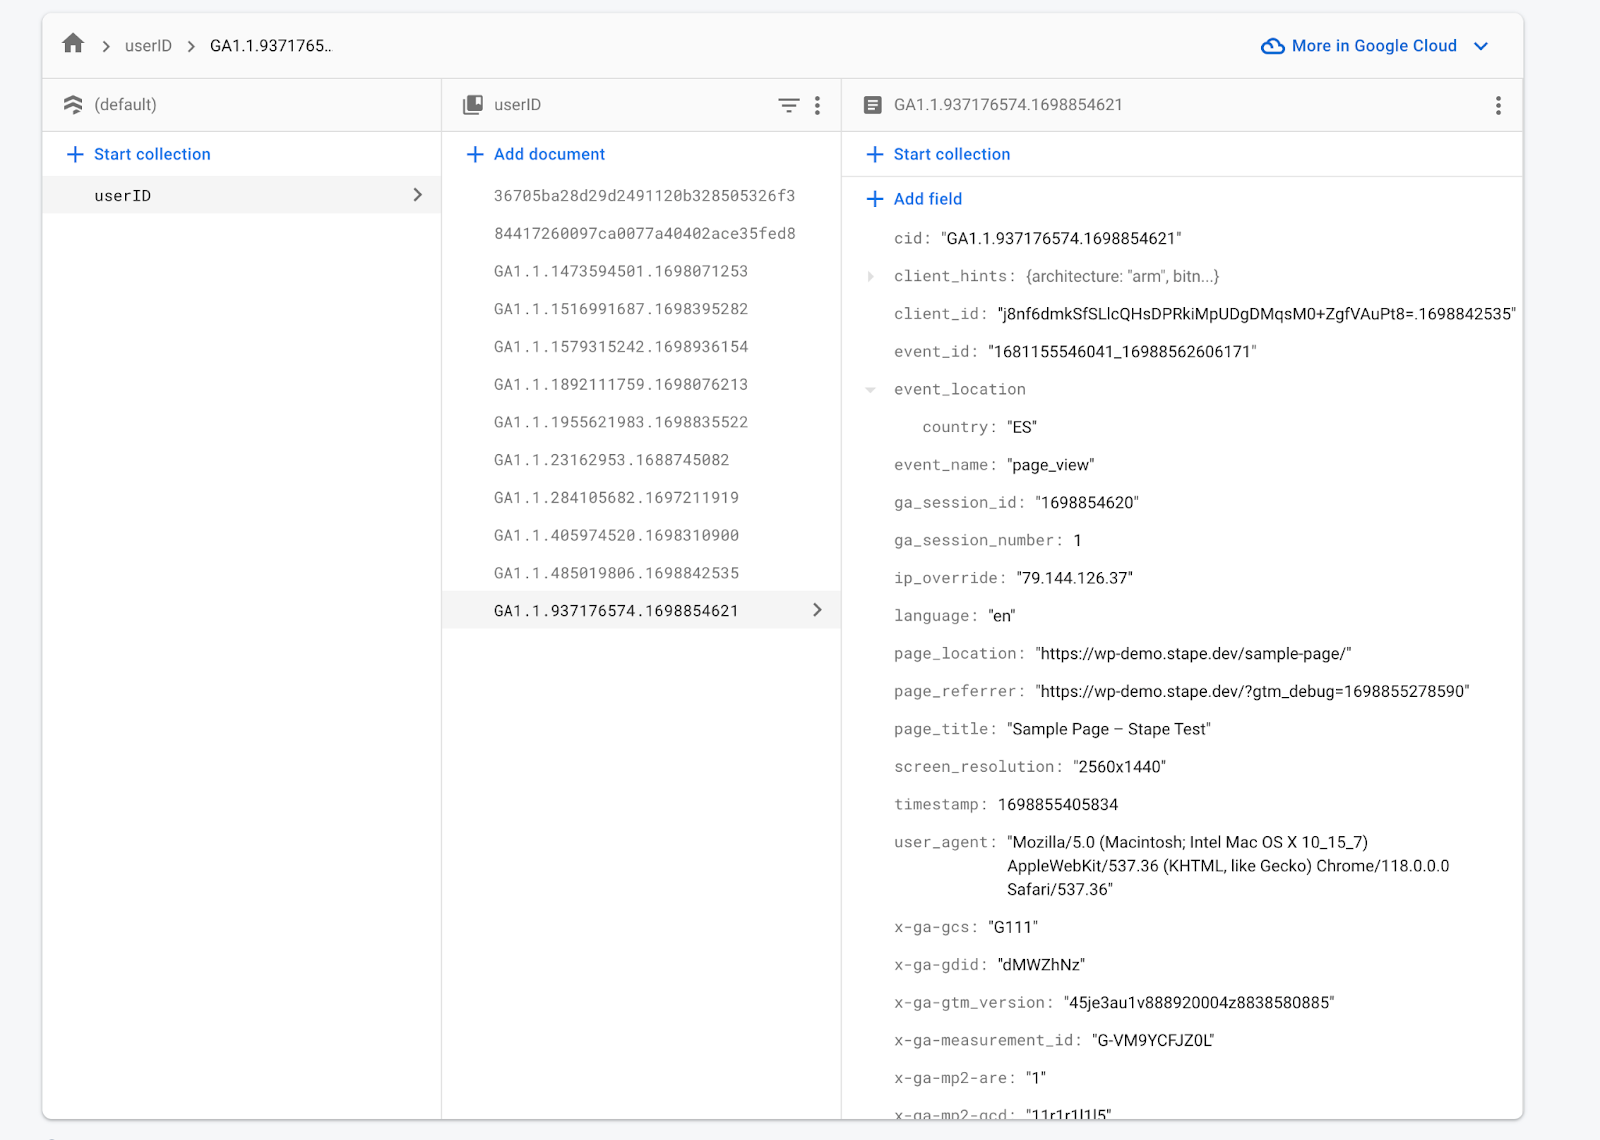Click the userID breadcrumb link
The image size is (1600, 1140).
pos(148,46)
